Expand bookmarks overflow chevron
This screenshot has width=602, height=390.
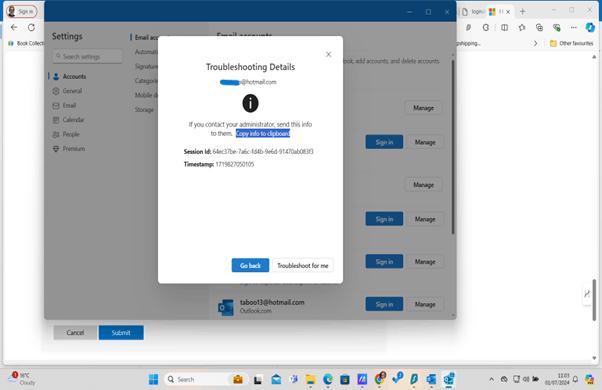(x=536, y=43)
